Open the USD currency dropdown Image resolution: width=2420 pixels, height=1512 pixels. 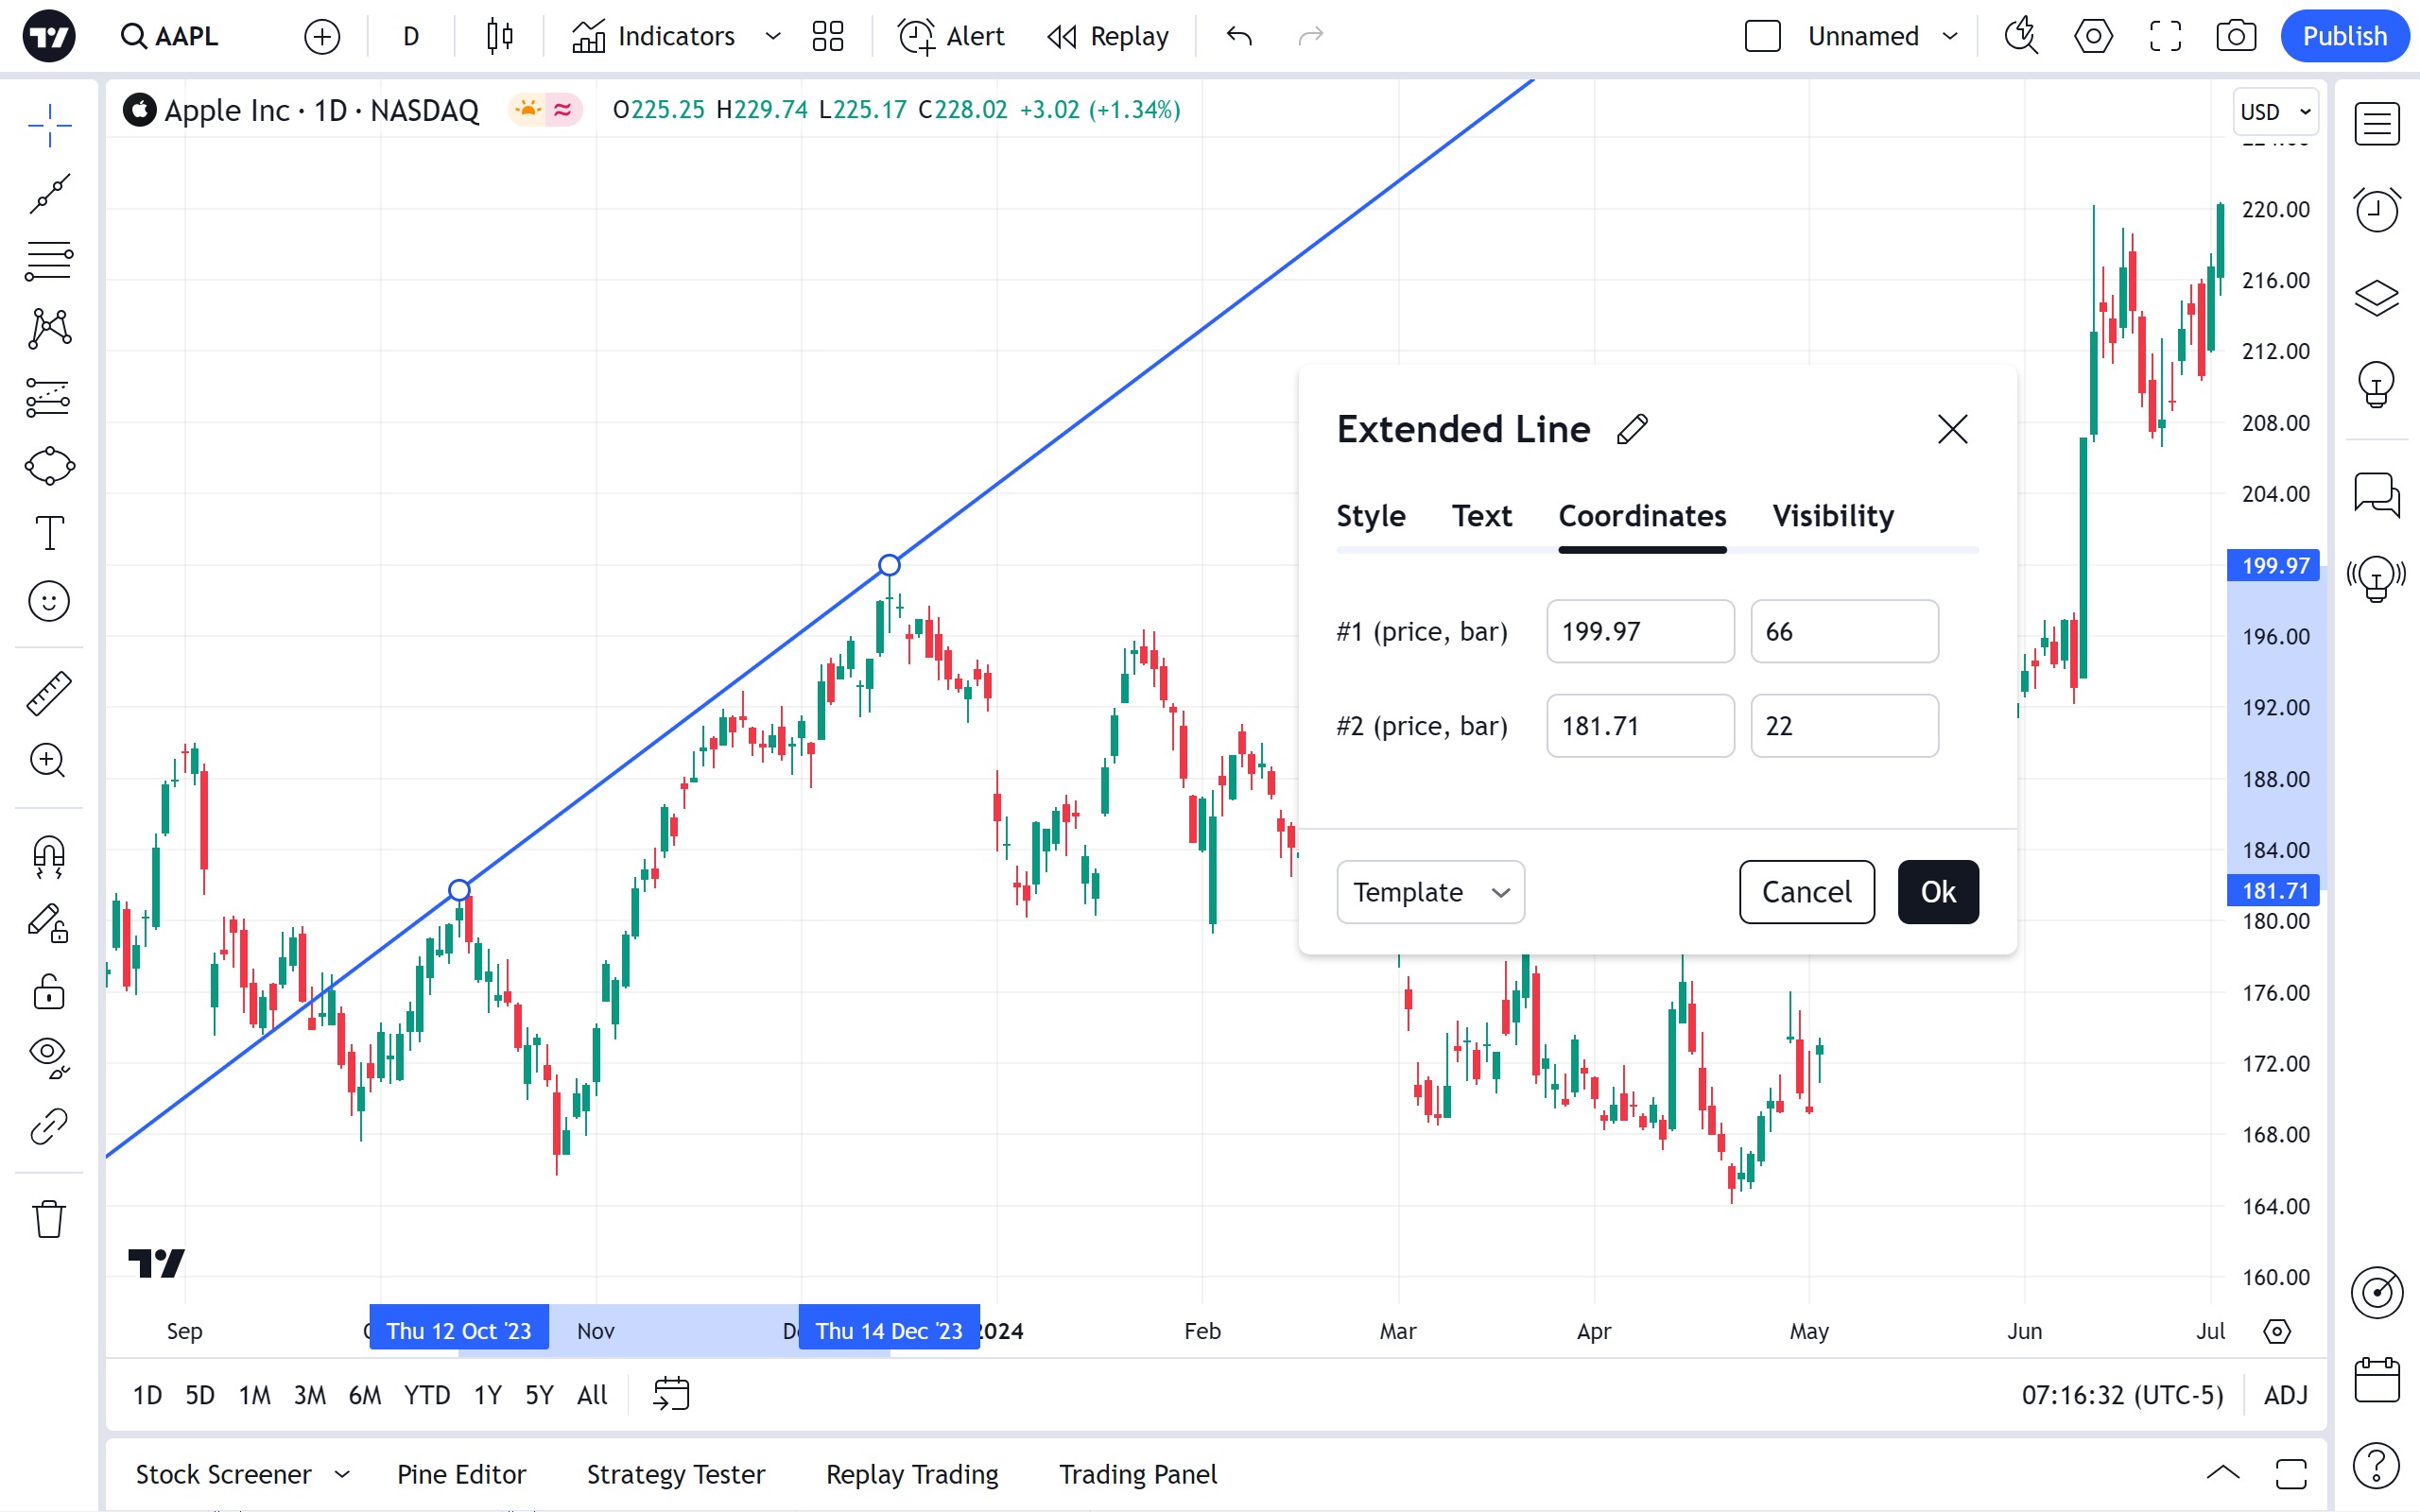click(x=2275, y=112)
